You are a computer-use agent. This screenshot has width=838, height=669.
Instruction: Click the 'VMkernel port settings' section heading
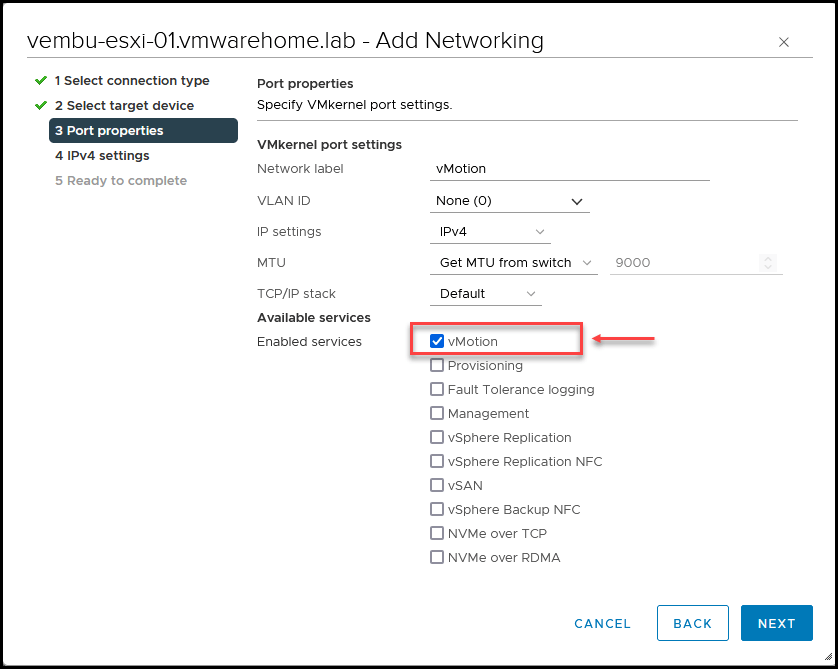click(x=329, y=145)
